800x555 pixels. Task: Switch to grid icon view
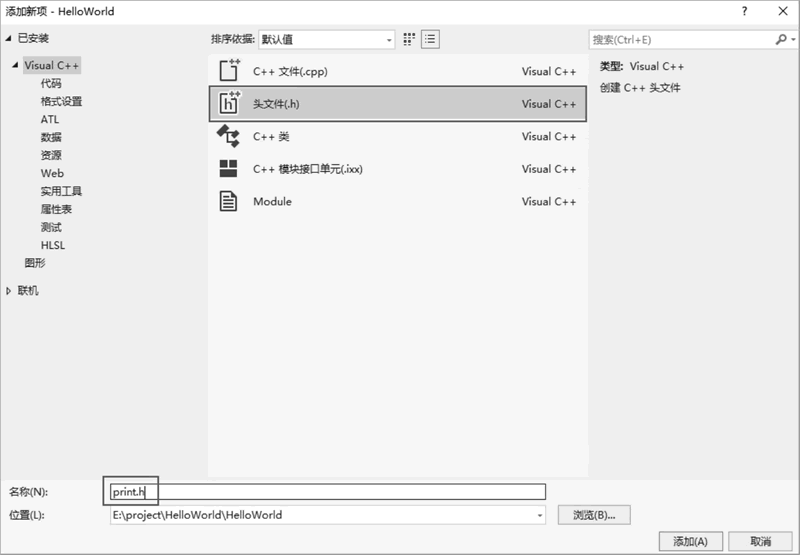coord(409,39)
